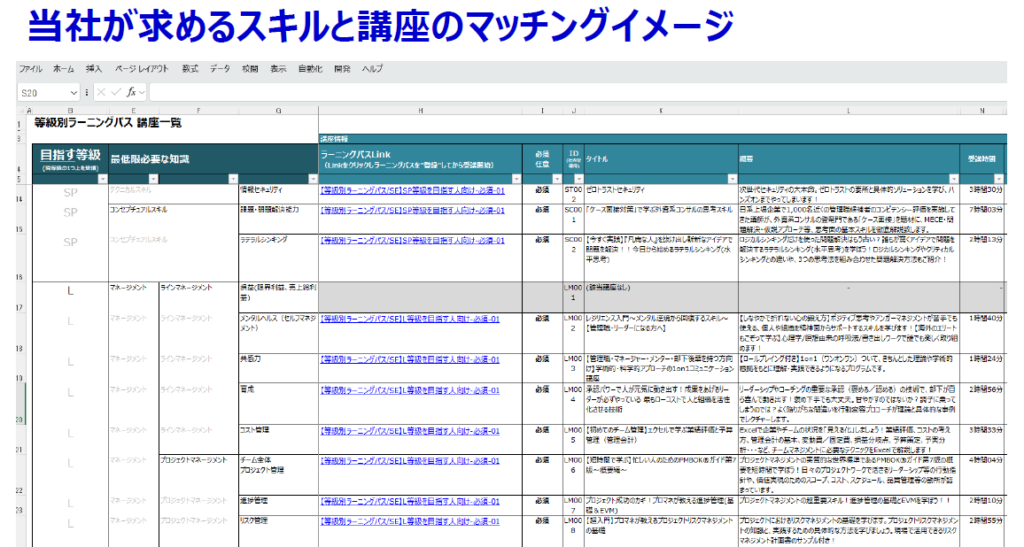Select the cell (該当講座なし)
This screenshot has height=547, width=1024.
[661, 297]
